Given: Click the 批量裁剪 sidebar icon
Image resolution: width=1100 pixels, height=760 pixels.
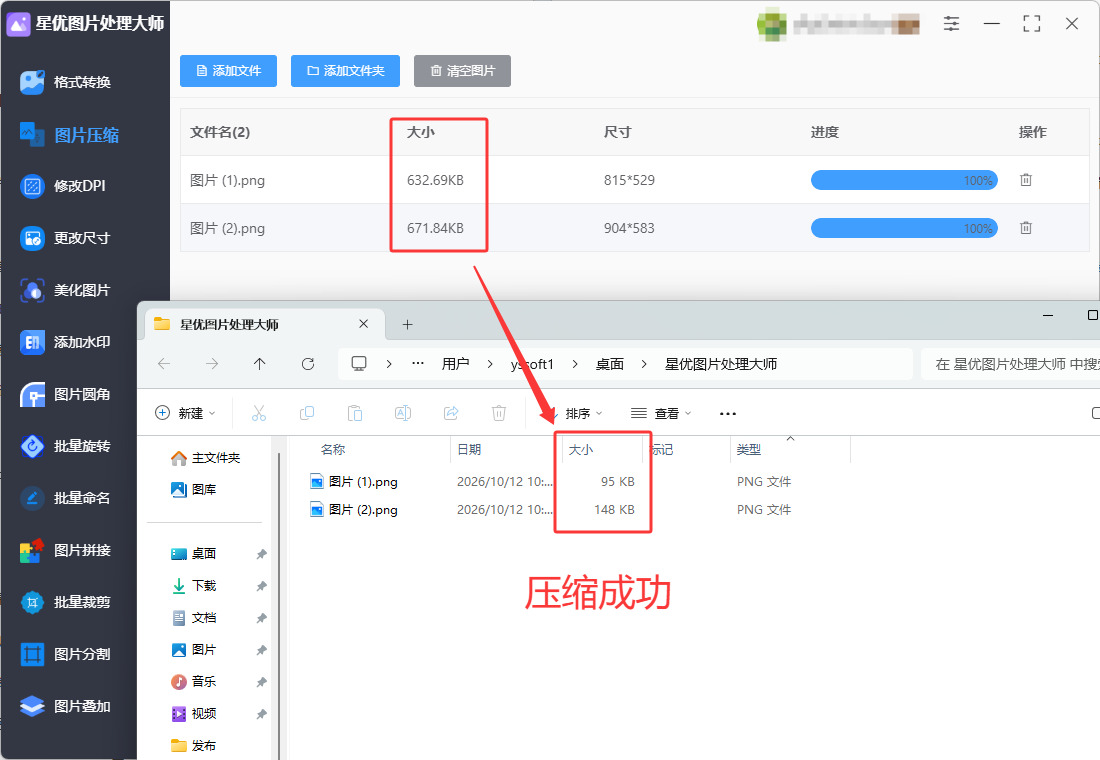Looking at the screenshot, I should click(32, 602).
